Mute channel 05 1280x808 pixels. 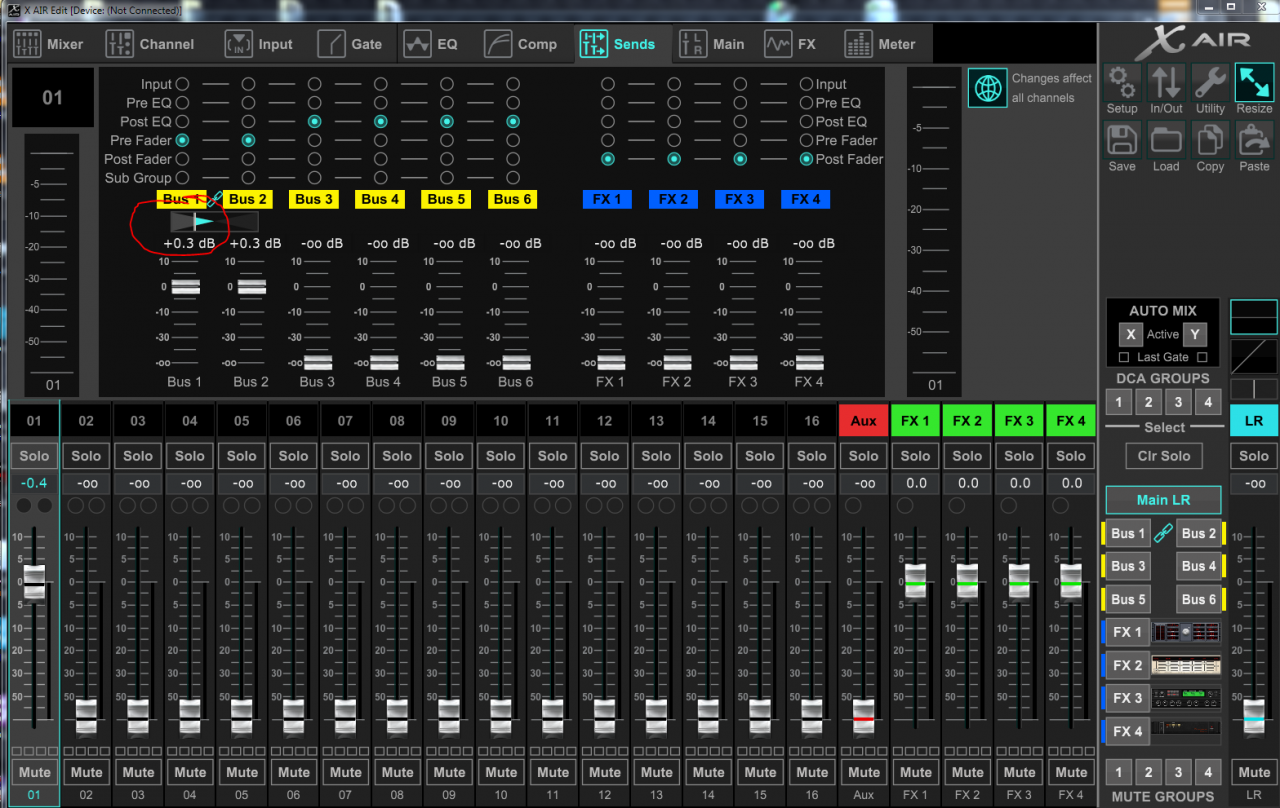point(242,772)
